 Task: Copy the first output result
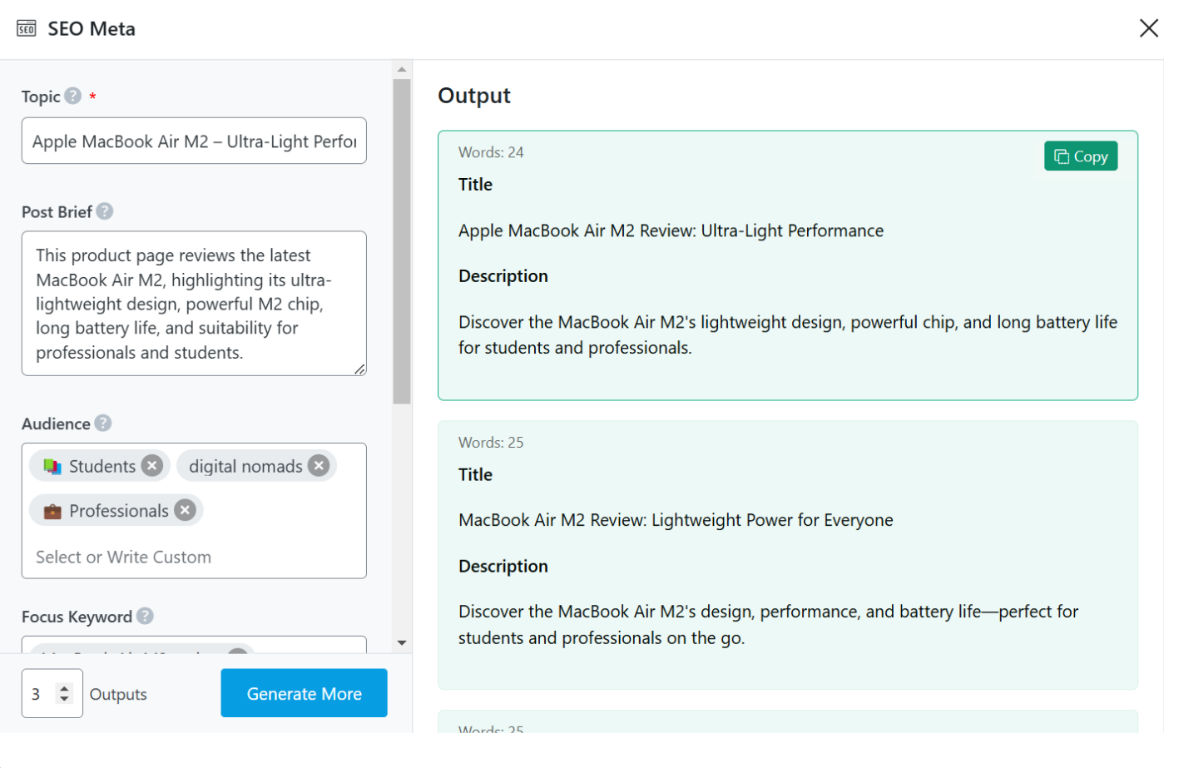point(1080,157)
